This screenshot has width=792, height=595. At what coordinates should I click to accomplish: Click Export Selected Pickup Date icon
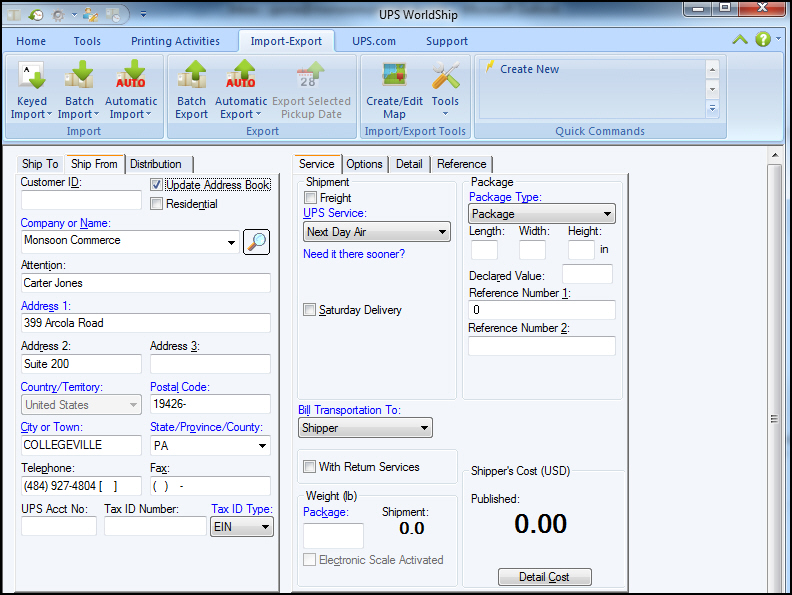point(311,75)
